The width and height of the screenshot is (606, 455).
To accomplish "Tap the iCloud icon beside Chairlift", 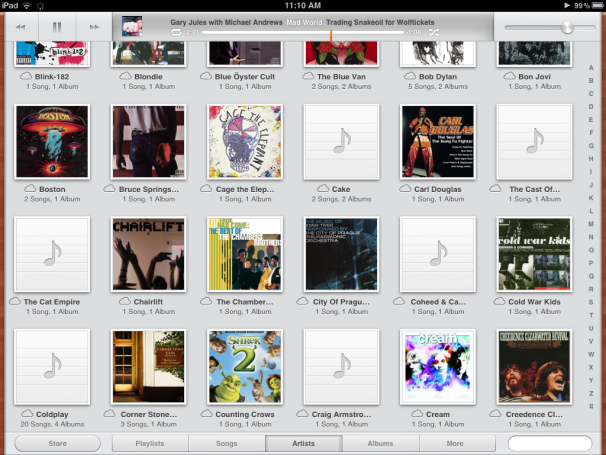I will click(125, 301).
